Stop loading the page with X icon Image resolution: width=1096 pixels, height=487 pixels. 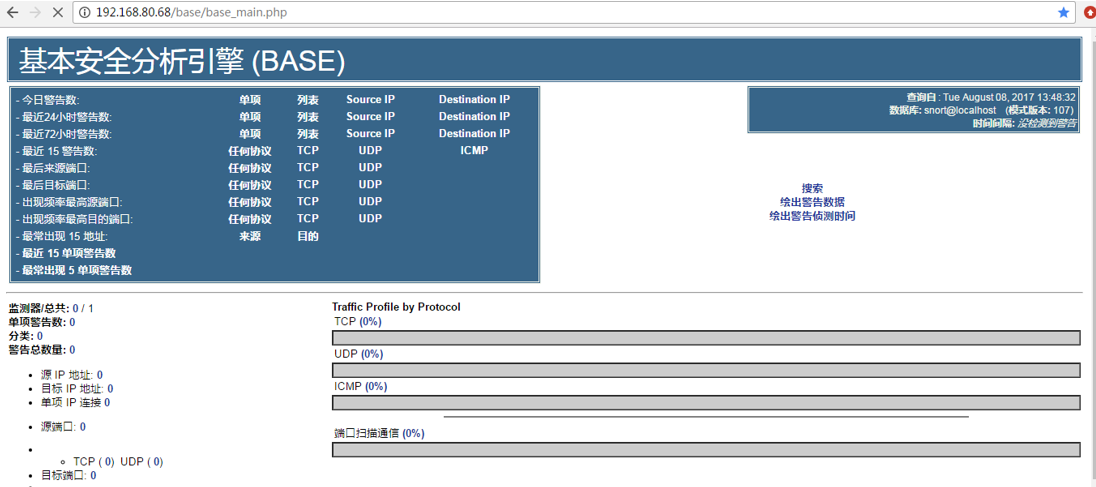[58, 12]
